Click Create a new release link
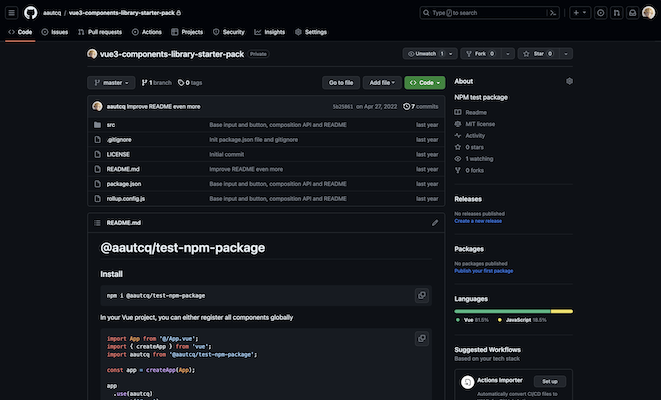The height and width of the screenshot is (400, 661). 478,221
